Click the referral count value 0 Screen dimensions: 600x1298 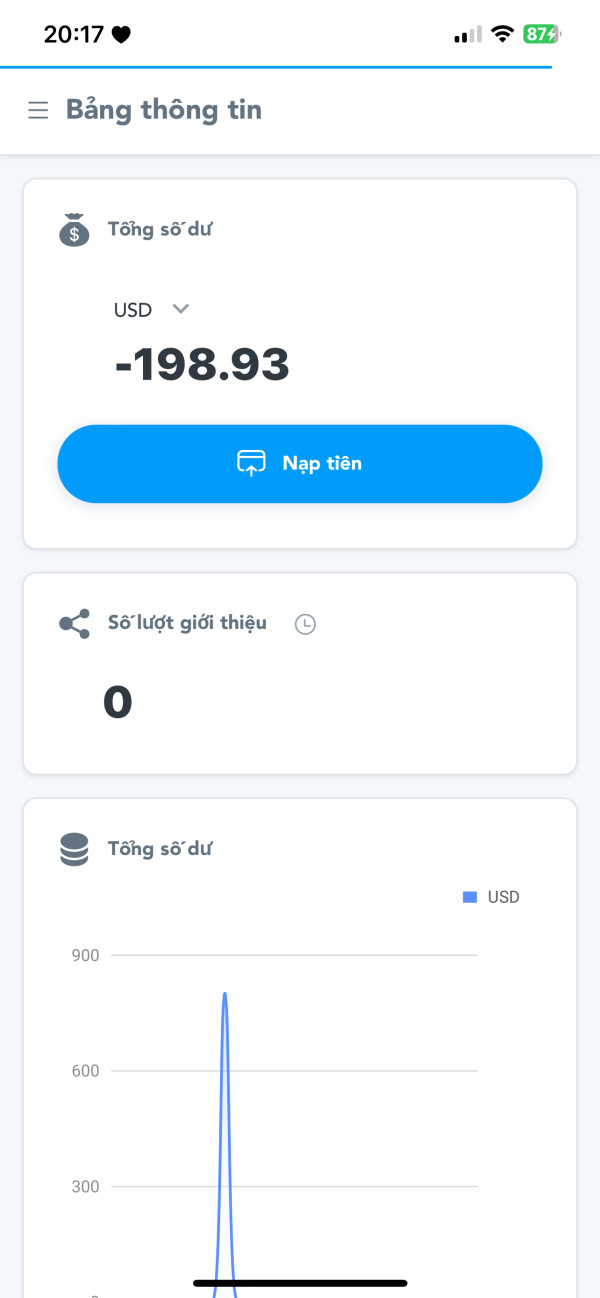tap(118, 702)
